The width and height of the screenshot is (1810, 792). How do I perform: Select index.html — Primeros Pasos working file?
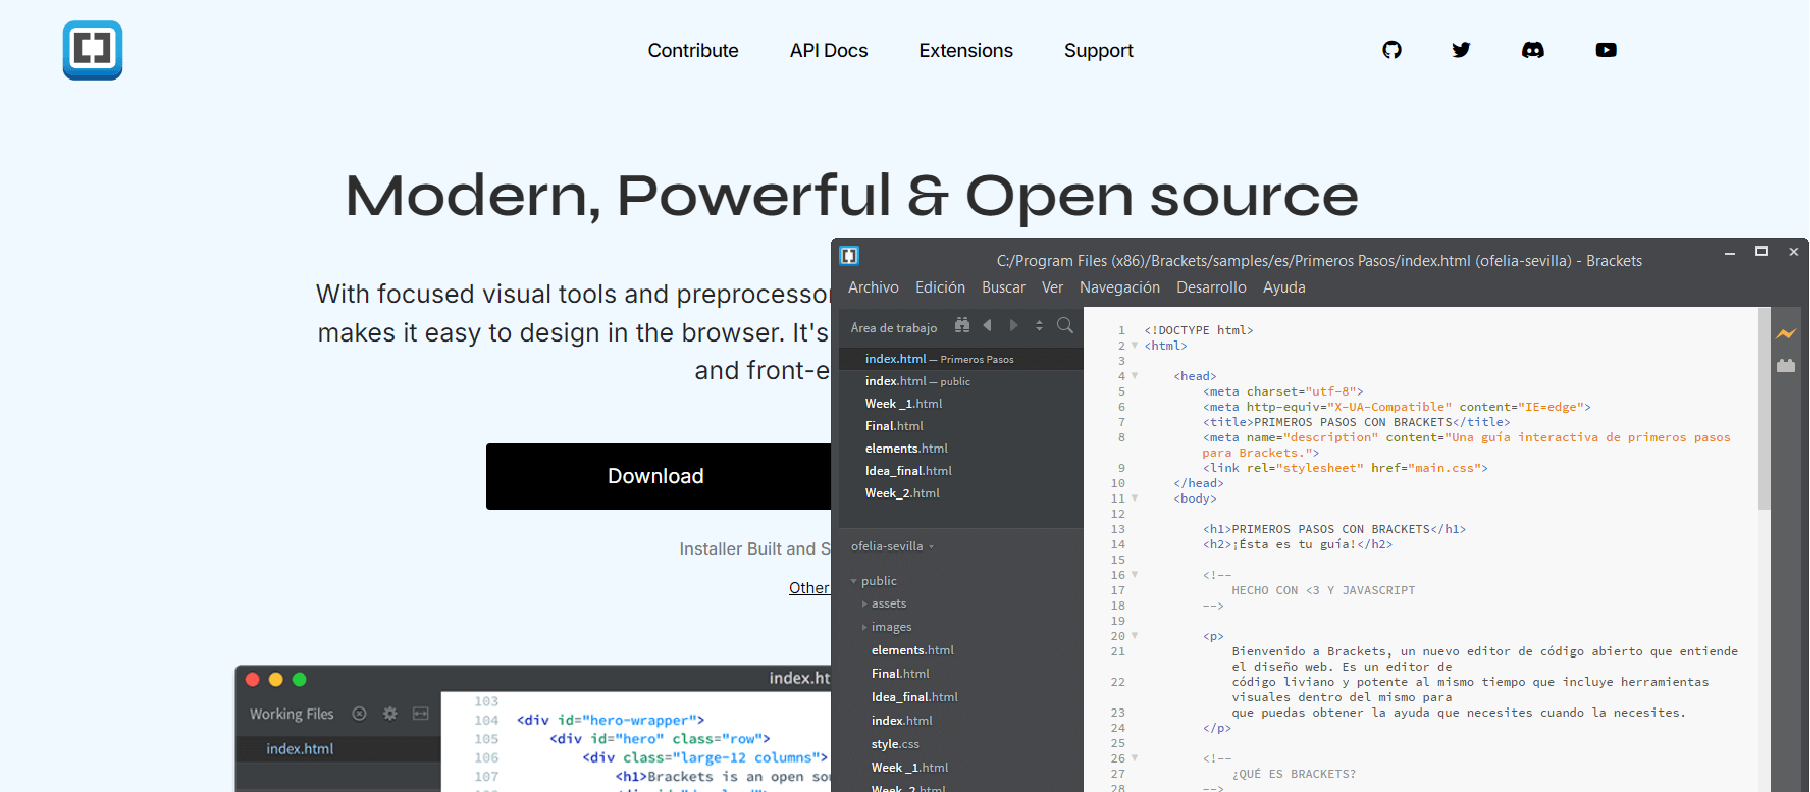click(x=961, y=359)
